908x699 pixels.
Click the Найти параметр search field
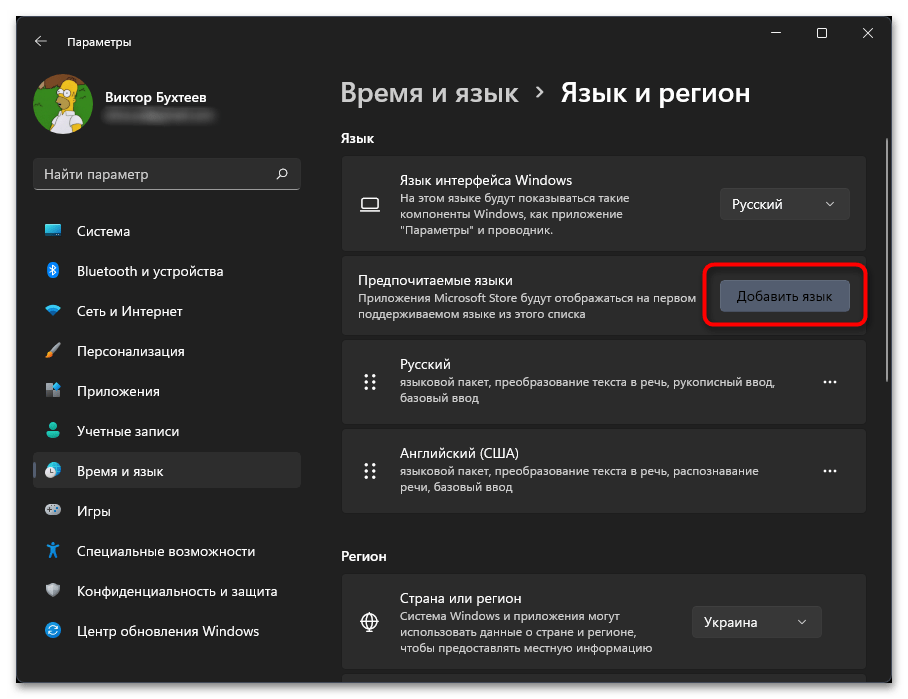(x=167, y=174)
